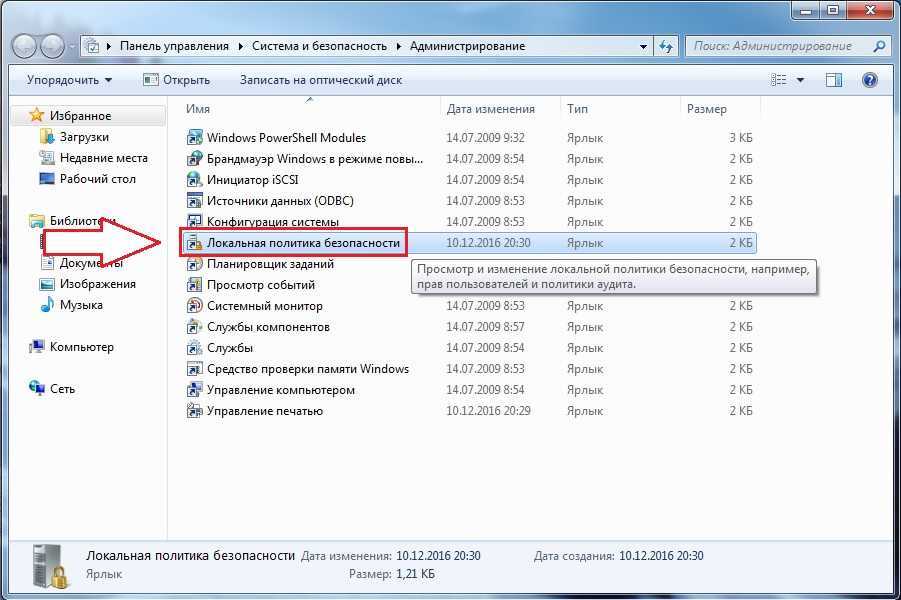Click the Службы gear icon
Image resolution: width=901 pixels, height=600 pixels.
[x=195, y=348]
